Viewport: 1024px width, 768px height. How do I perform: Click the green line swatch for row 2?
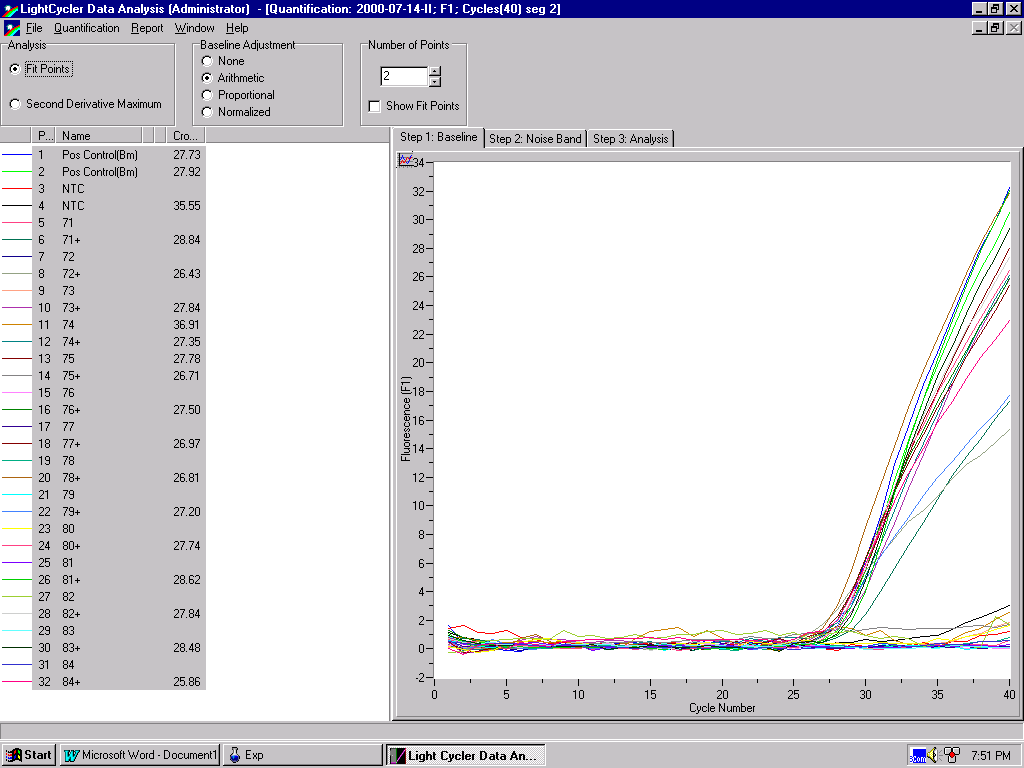(x=16, y=172)
